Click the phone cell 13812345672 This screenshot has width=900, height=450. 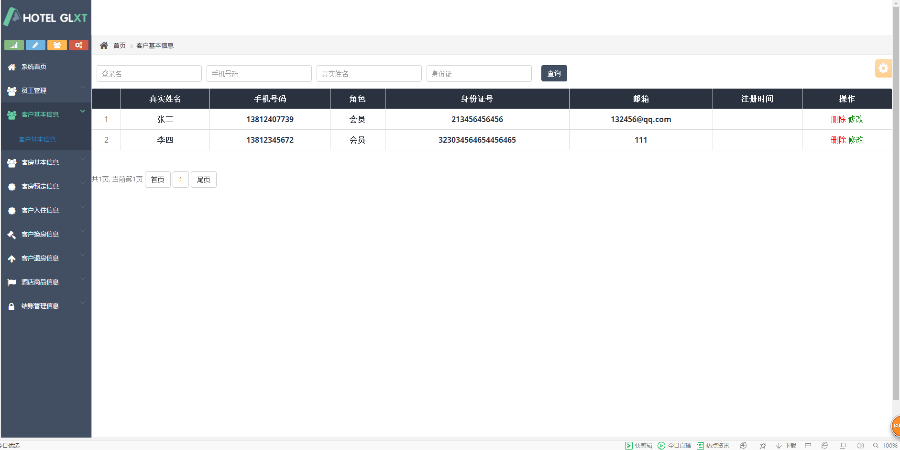270,140
